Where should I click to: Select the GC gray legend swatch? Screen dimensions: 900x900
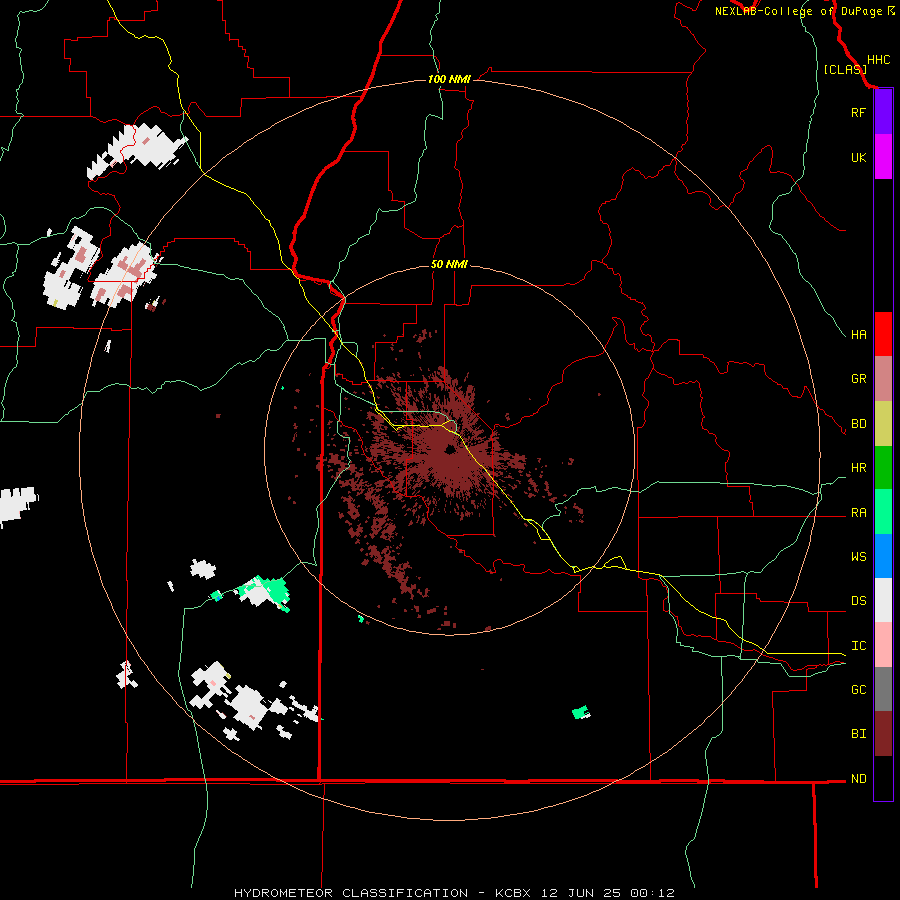coord(883,689)
